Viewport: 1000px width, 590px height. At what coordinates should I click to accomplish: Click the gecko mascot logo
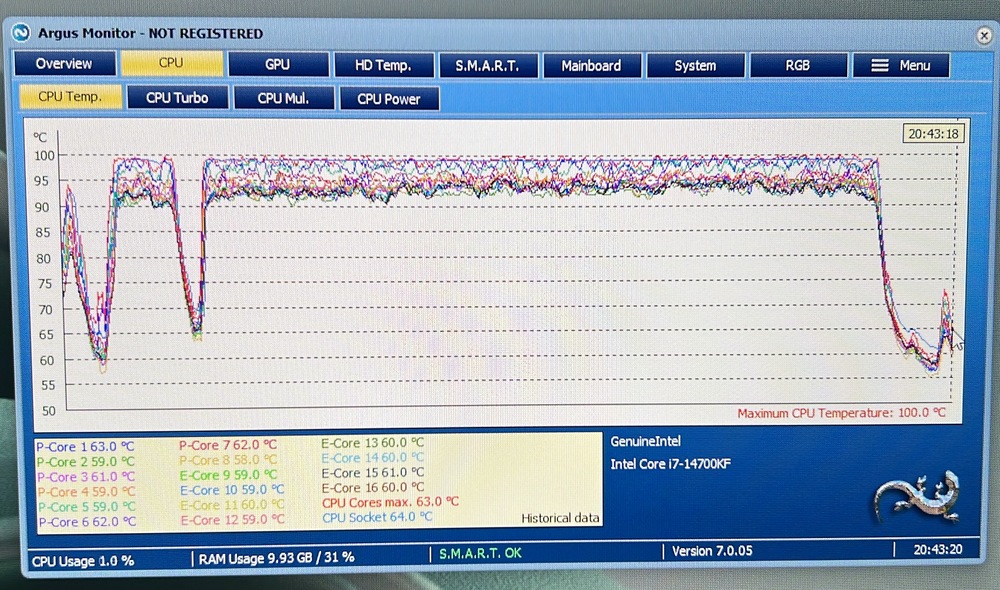918,496
